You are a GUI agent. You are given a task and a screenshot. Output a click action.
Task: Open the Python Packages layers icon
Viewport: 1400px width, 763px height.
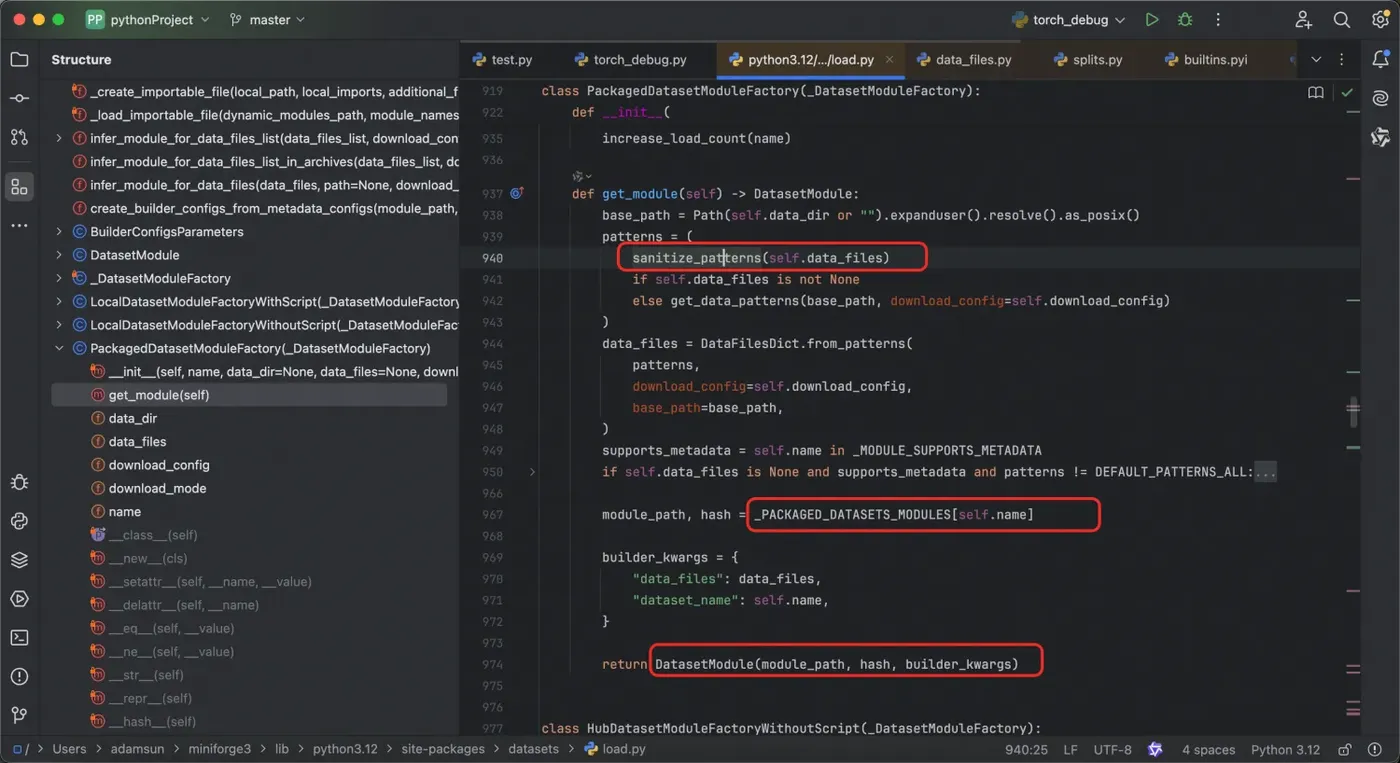point(19,560)
